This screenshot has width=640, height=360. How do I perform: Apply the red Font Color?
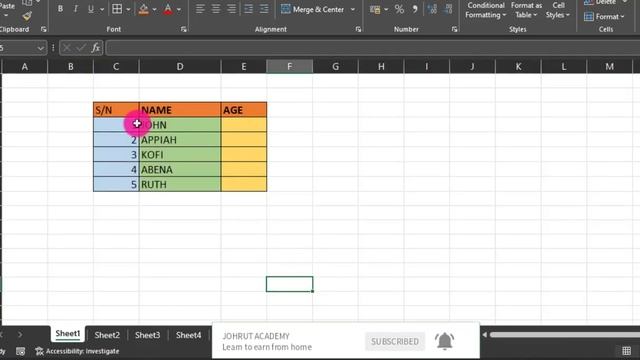[x=168, y=9]
